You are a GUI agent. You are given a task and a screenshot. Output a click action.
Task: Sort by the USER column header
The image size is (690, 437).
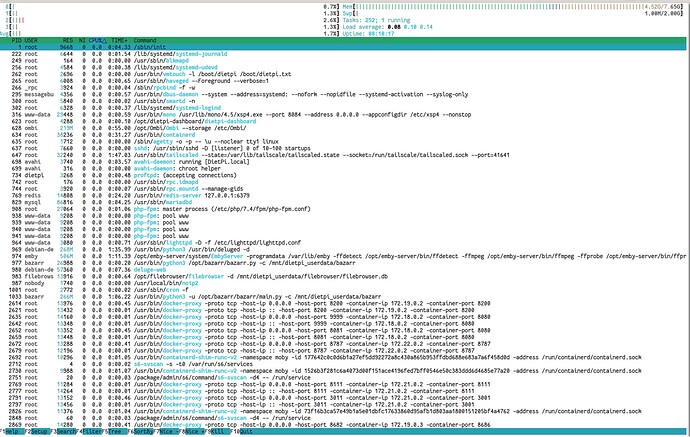(31, 40)
